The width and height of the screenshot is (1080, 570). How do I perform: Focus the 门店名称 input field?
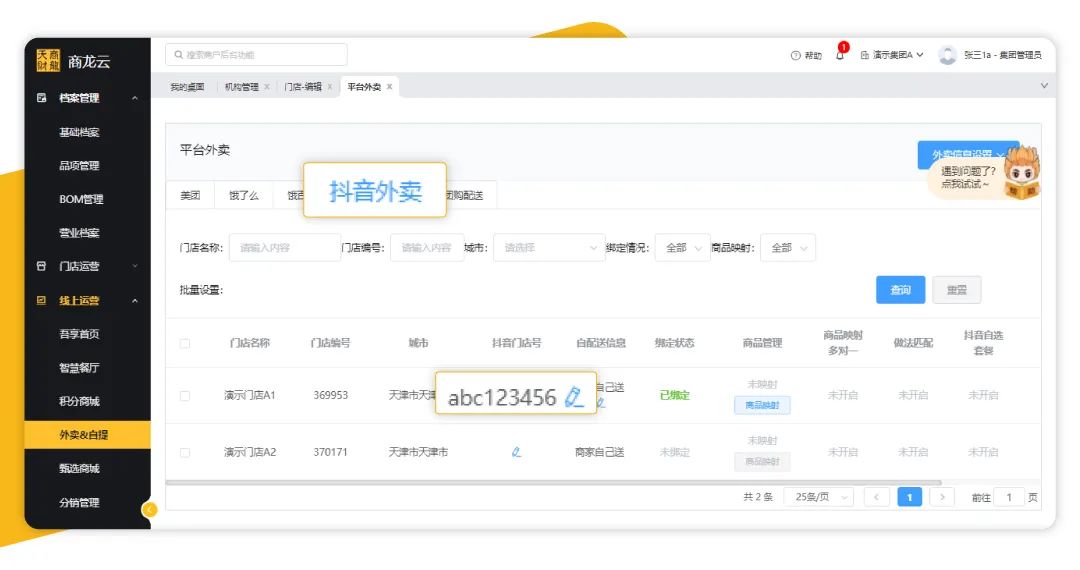click(x=284, y=248)
